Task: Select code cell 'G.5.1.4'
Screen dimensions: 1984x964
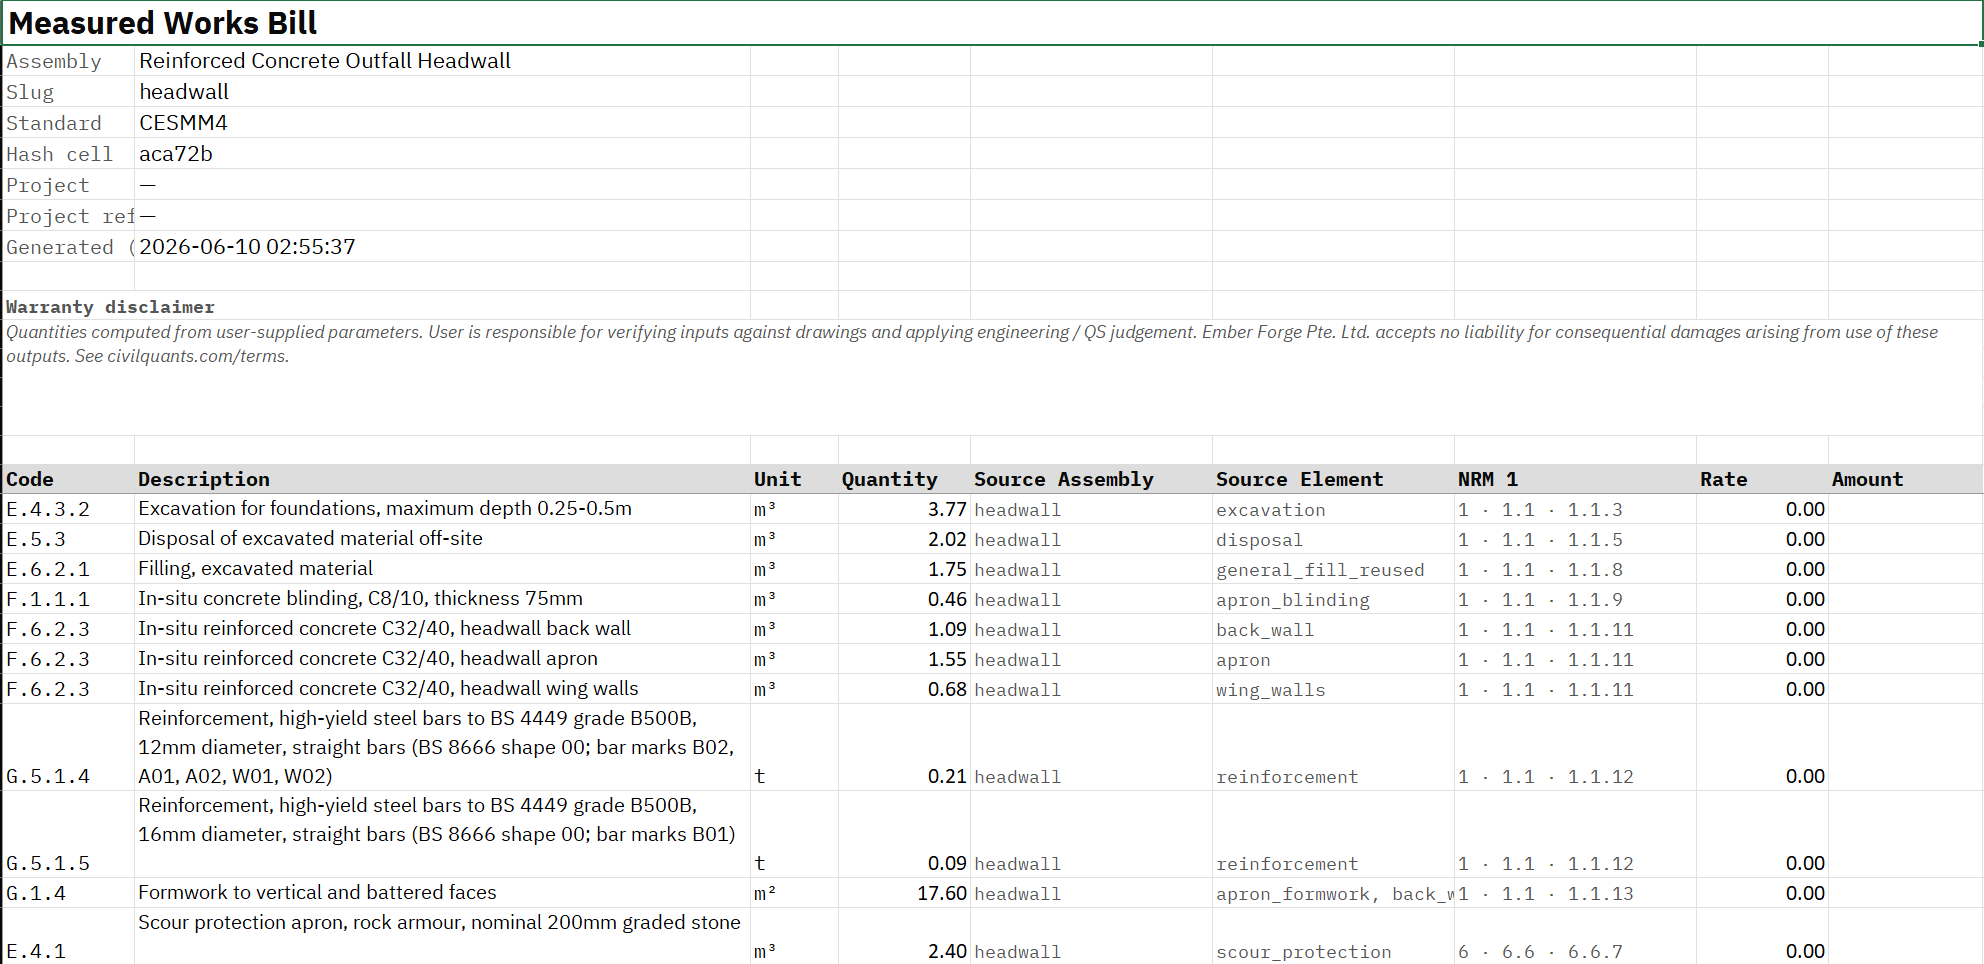Action: 69,747
